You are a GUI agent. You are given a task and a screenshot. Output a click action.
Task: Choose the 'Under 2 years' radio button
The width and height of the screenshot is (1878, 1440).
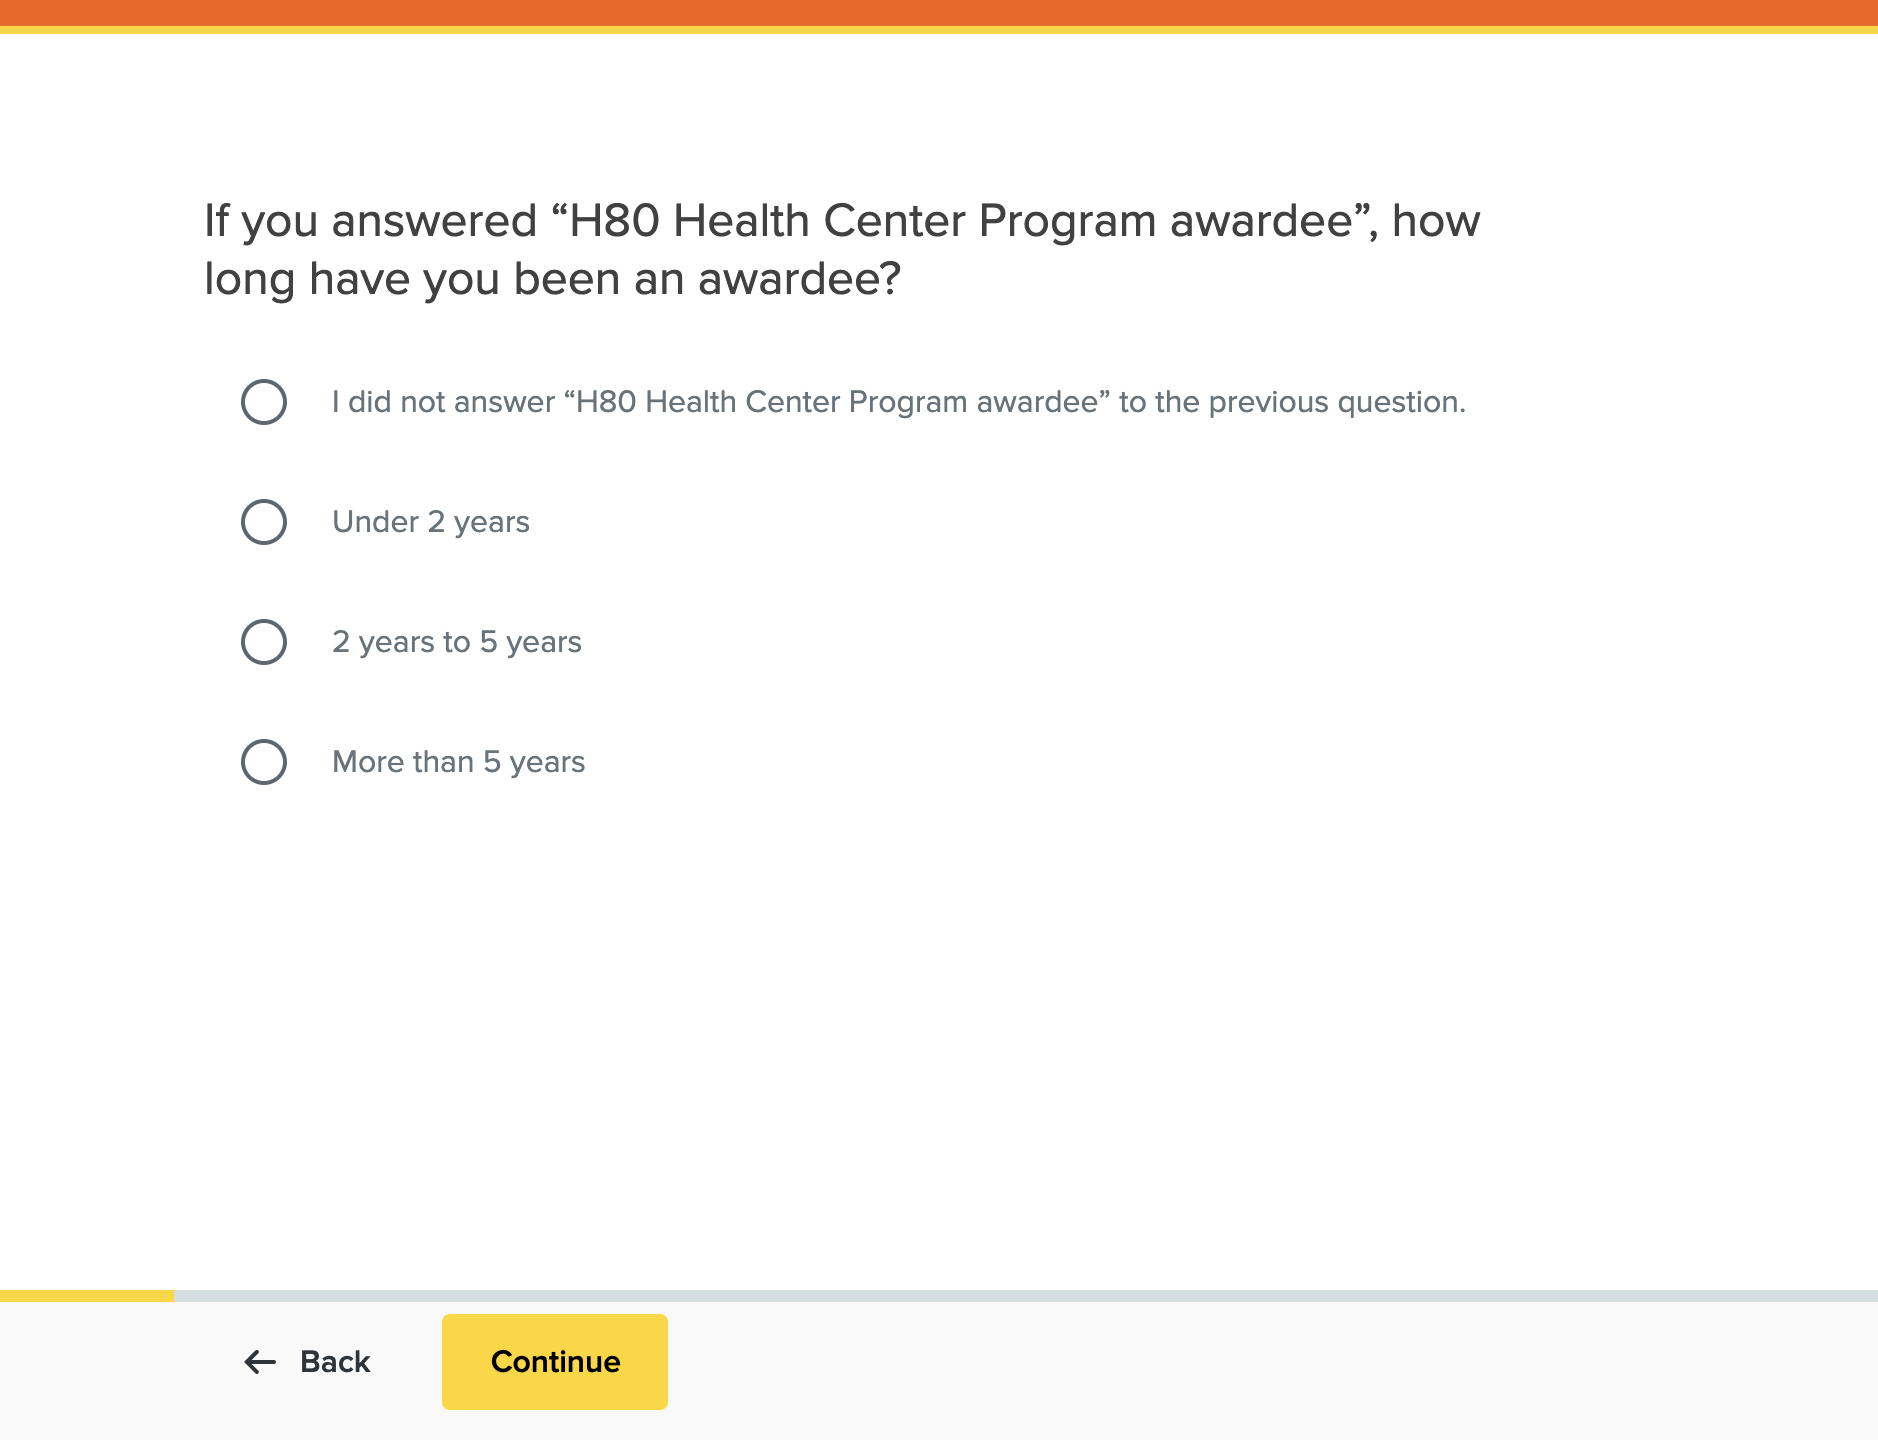264,522
